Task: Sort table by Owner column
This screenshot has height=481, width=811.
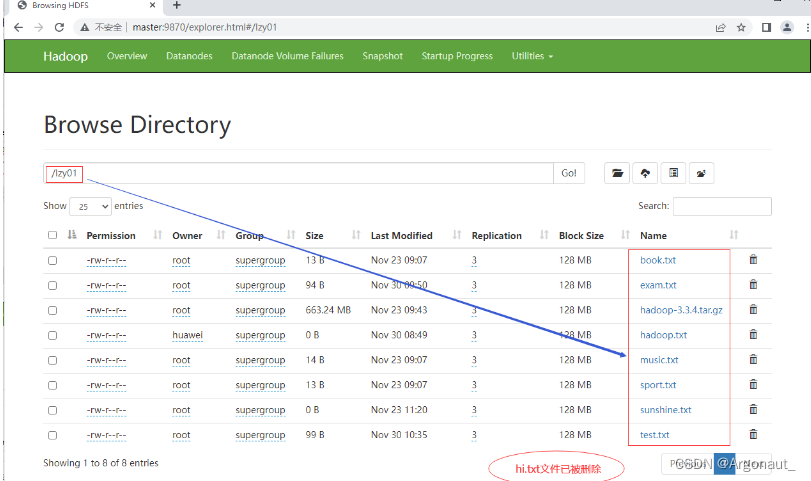Action: coord(187,235)
